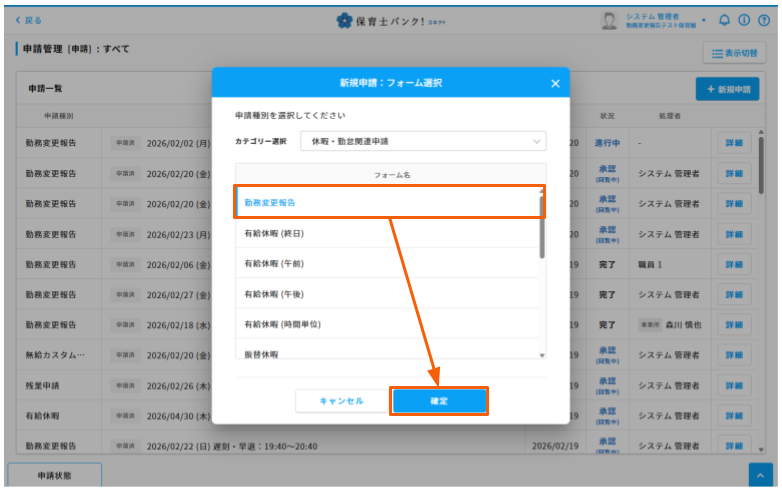Open the info circle icon in header
The image size is (782, 488).
point(744,20)
